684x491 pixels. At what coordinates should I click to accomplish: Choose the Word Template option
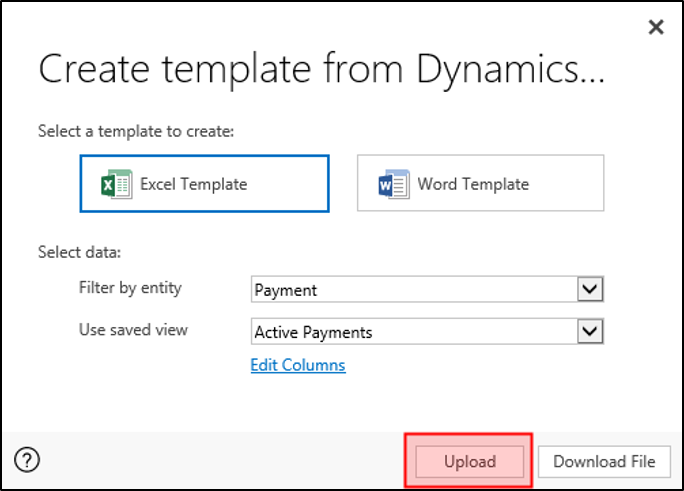[480, 183]
